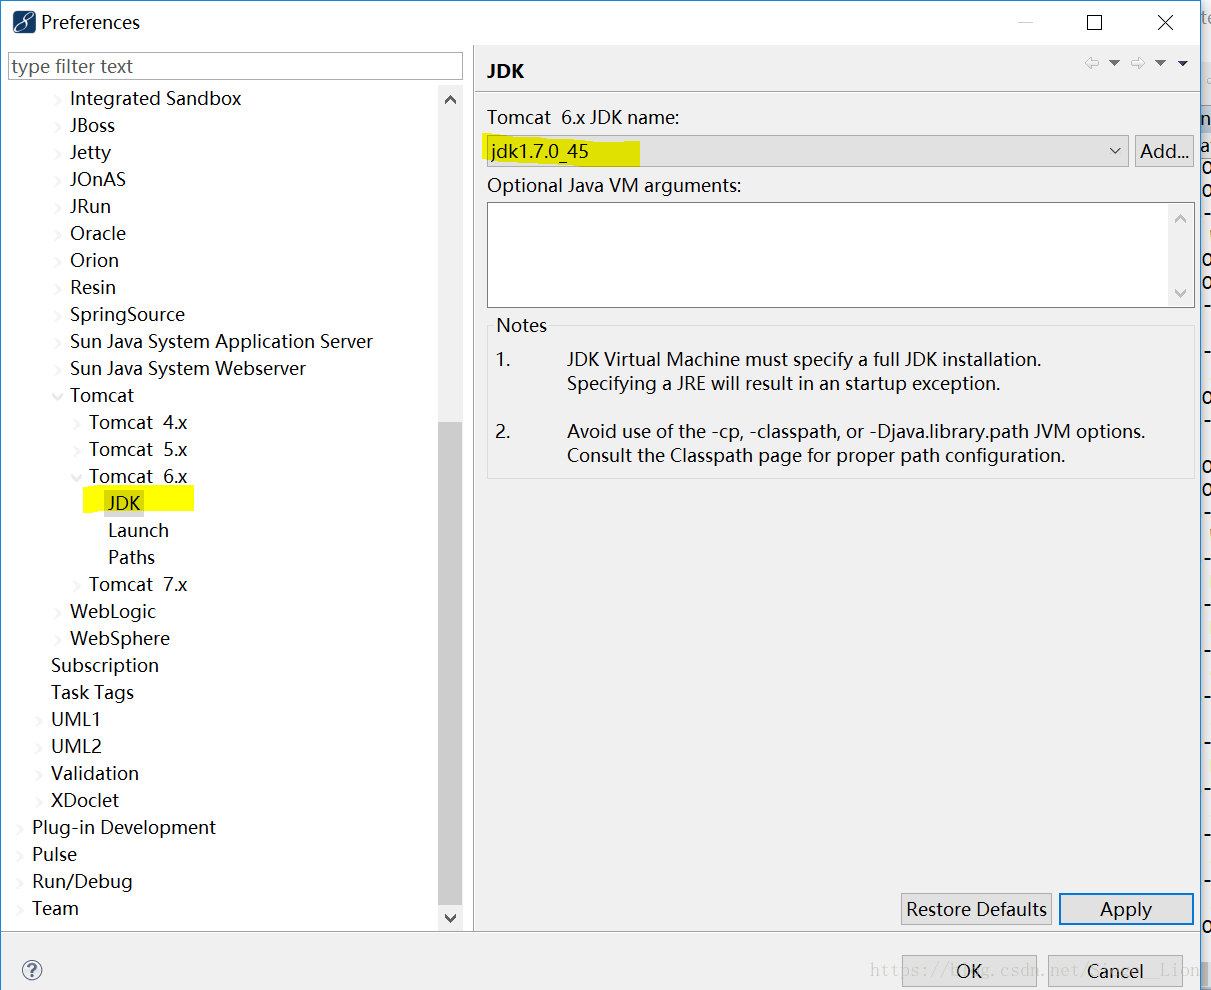The width and height of the screenshot is (1211, 990).
Task: Select the Pulse tree item
Action: [54, 854]
